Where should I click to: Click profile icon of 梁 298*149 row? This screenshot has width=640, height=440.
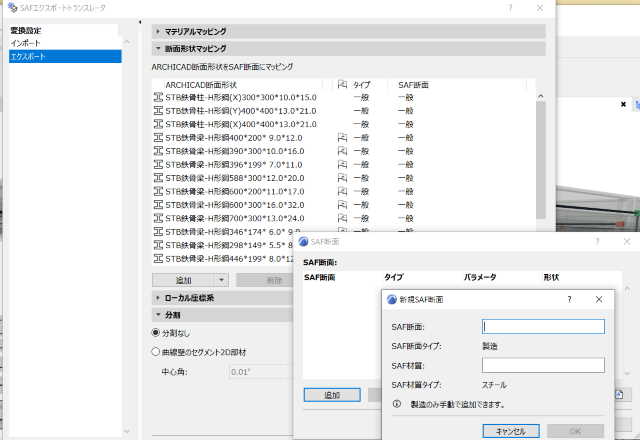(x=158, y=245)
